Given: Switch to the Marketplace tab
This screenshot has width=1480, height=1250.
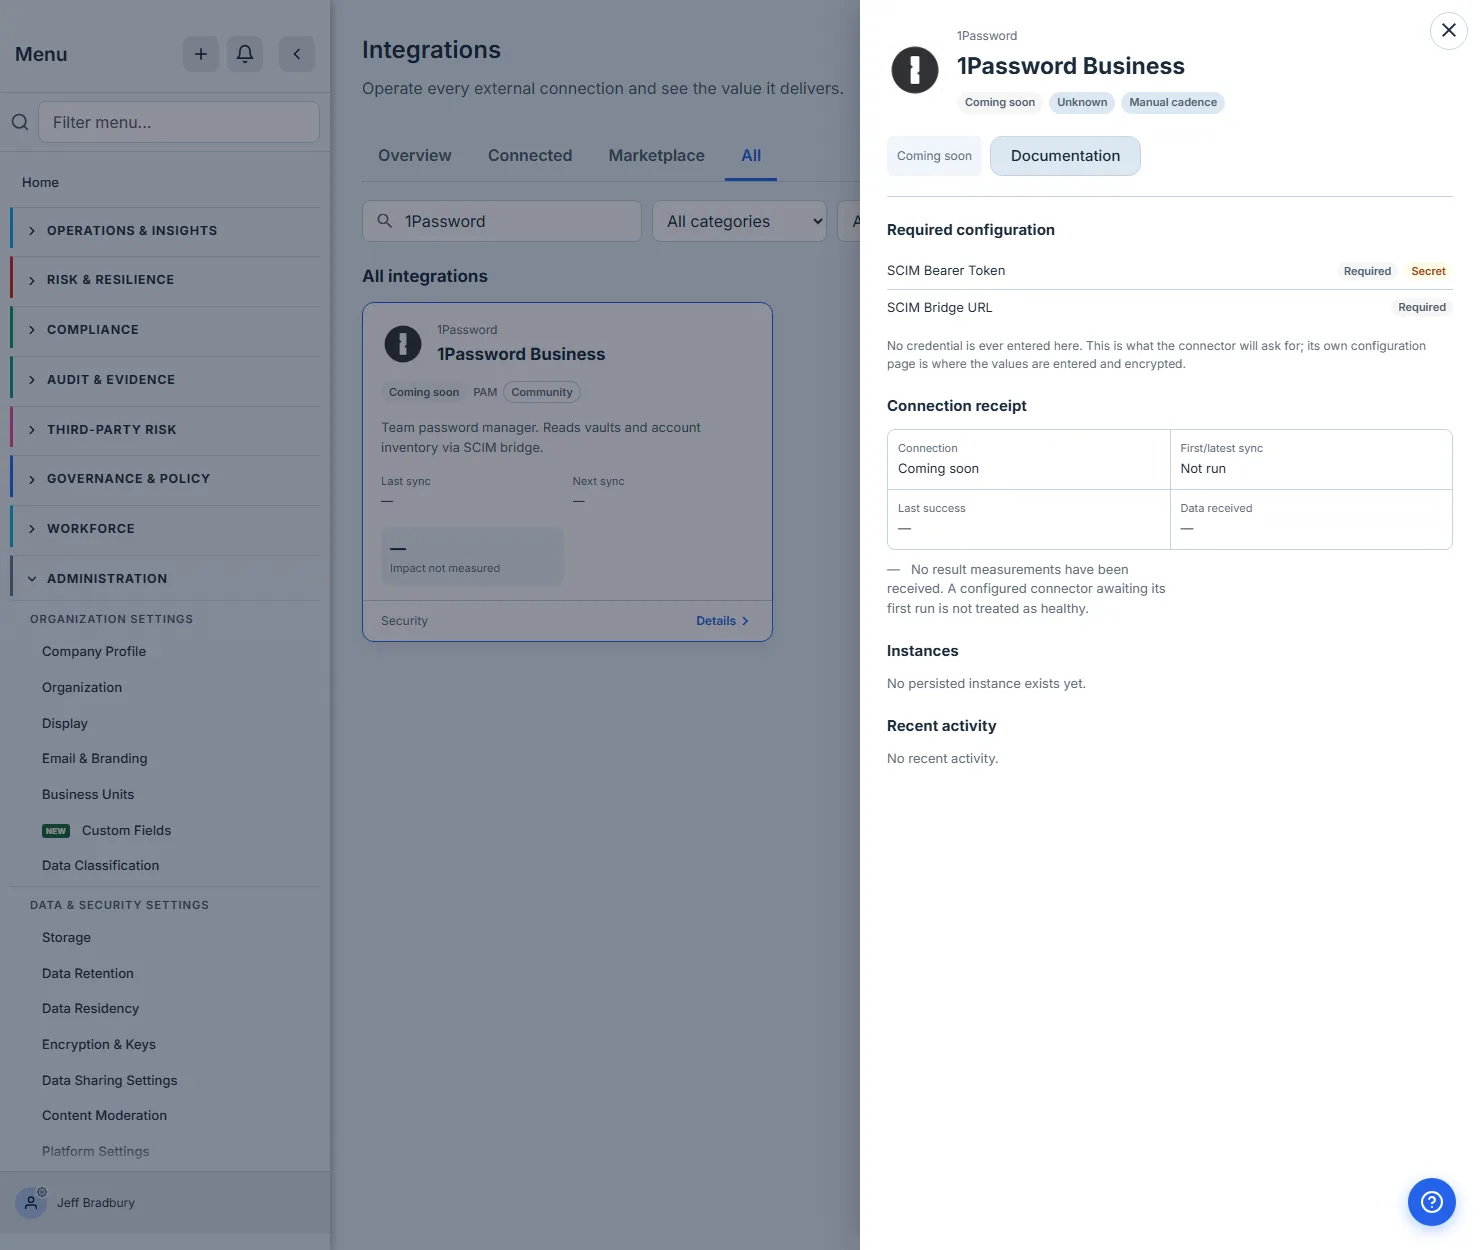Looking at the screenshot, I should coord(657,156).
